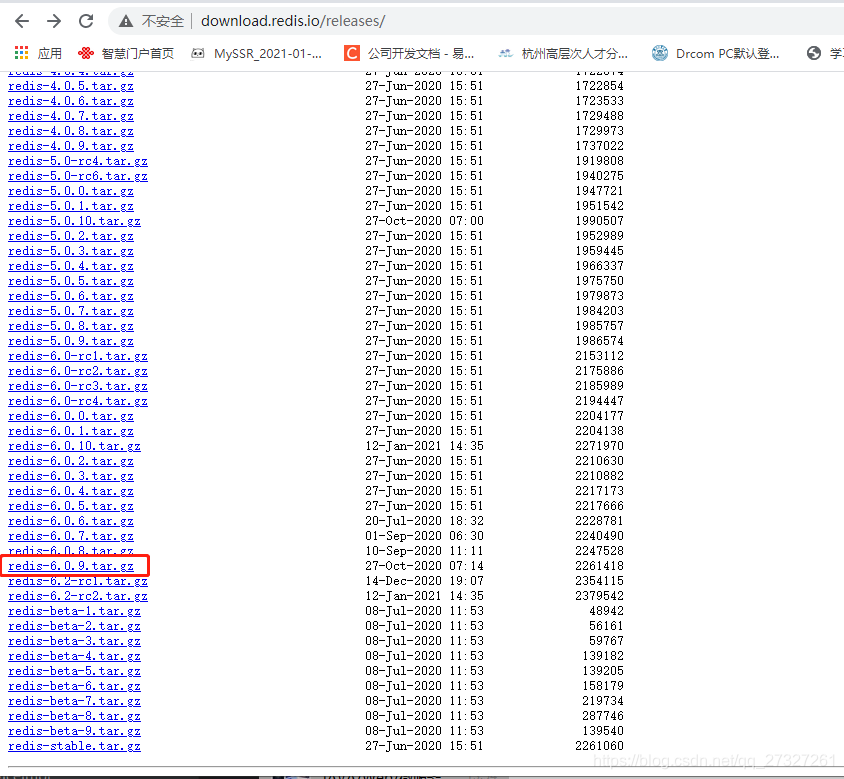The image size is (844, 779).
Task: Download redis-5.0-rc4.tar.gz
Action: [78, 161]
